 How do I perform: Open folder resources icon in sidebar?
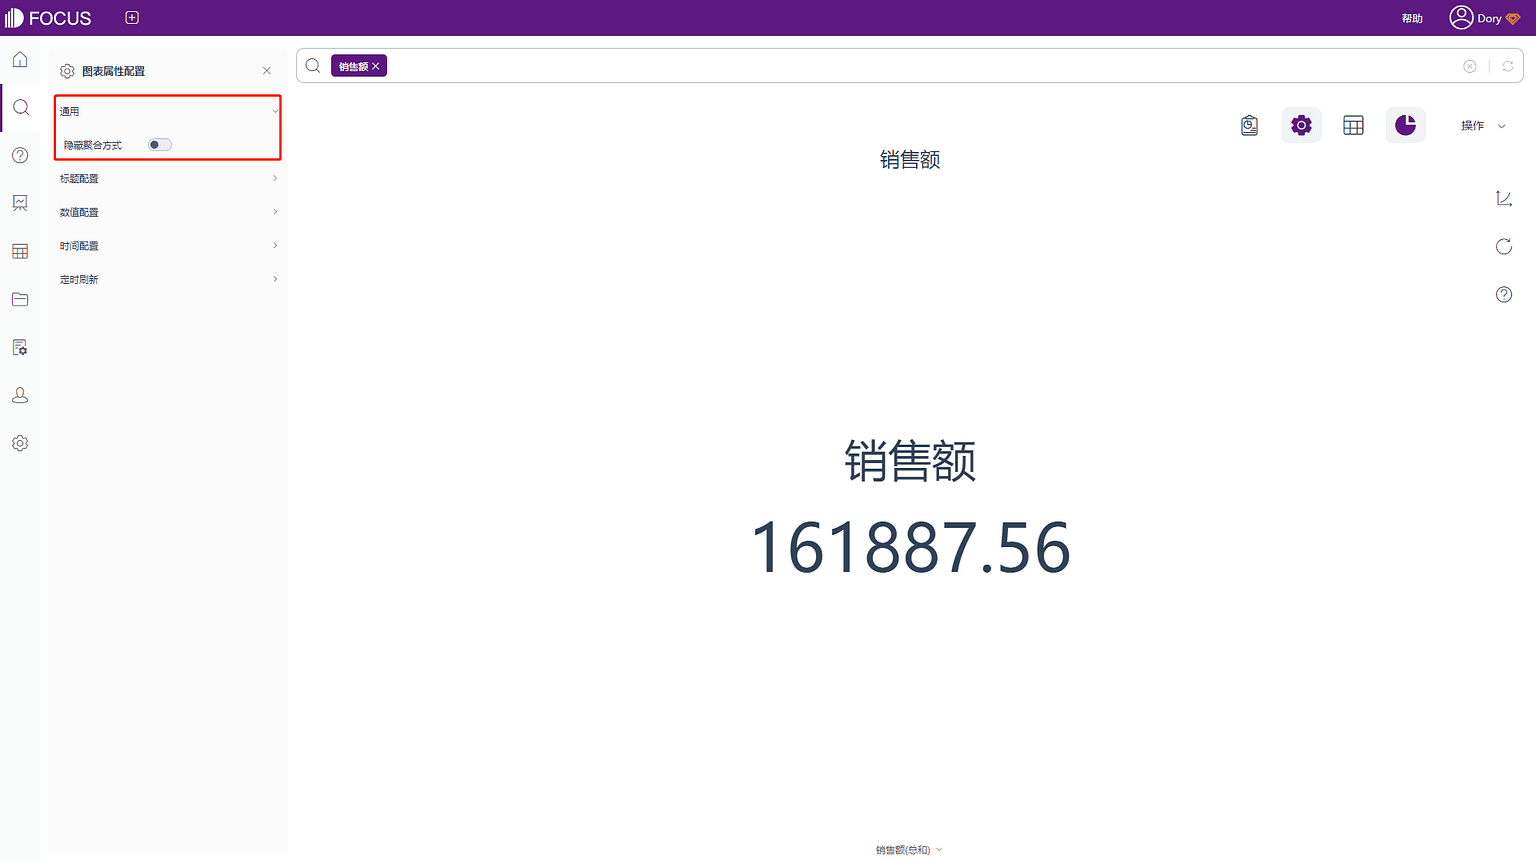[x=20, y=299]
